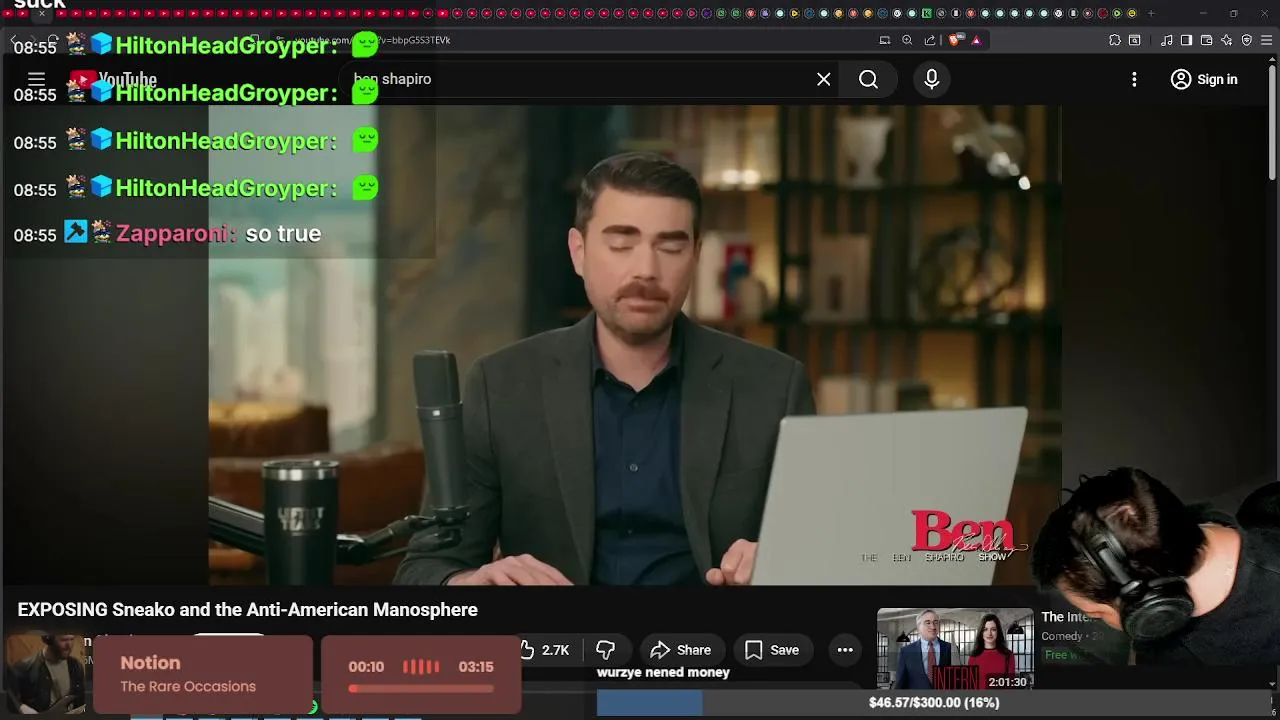This screenshot has height=720, width=1280.
Task: Click the YouTube search magnifier button
Action: [868, 79]
